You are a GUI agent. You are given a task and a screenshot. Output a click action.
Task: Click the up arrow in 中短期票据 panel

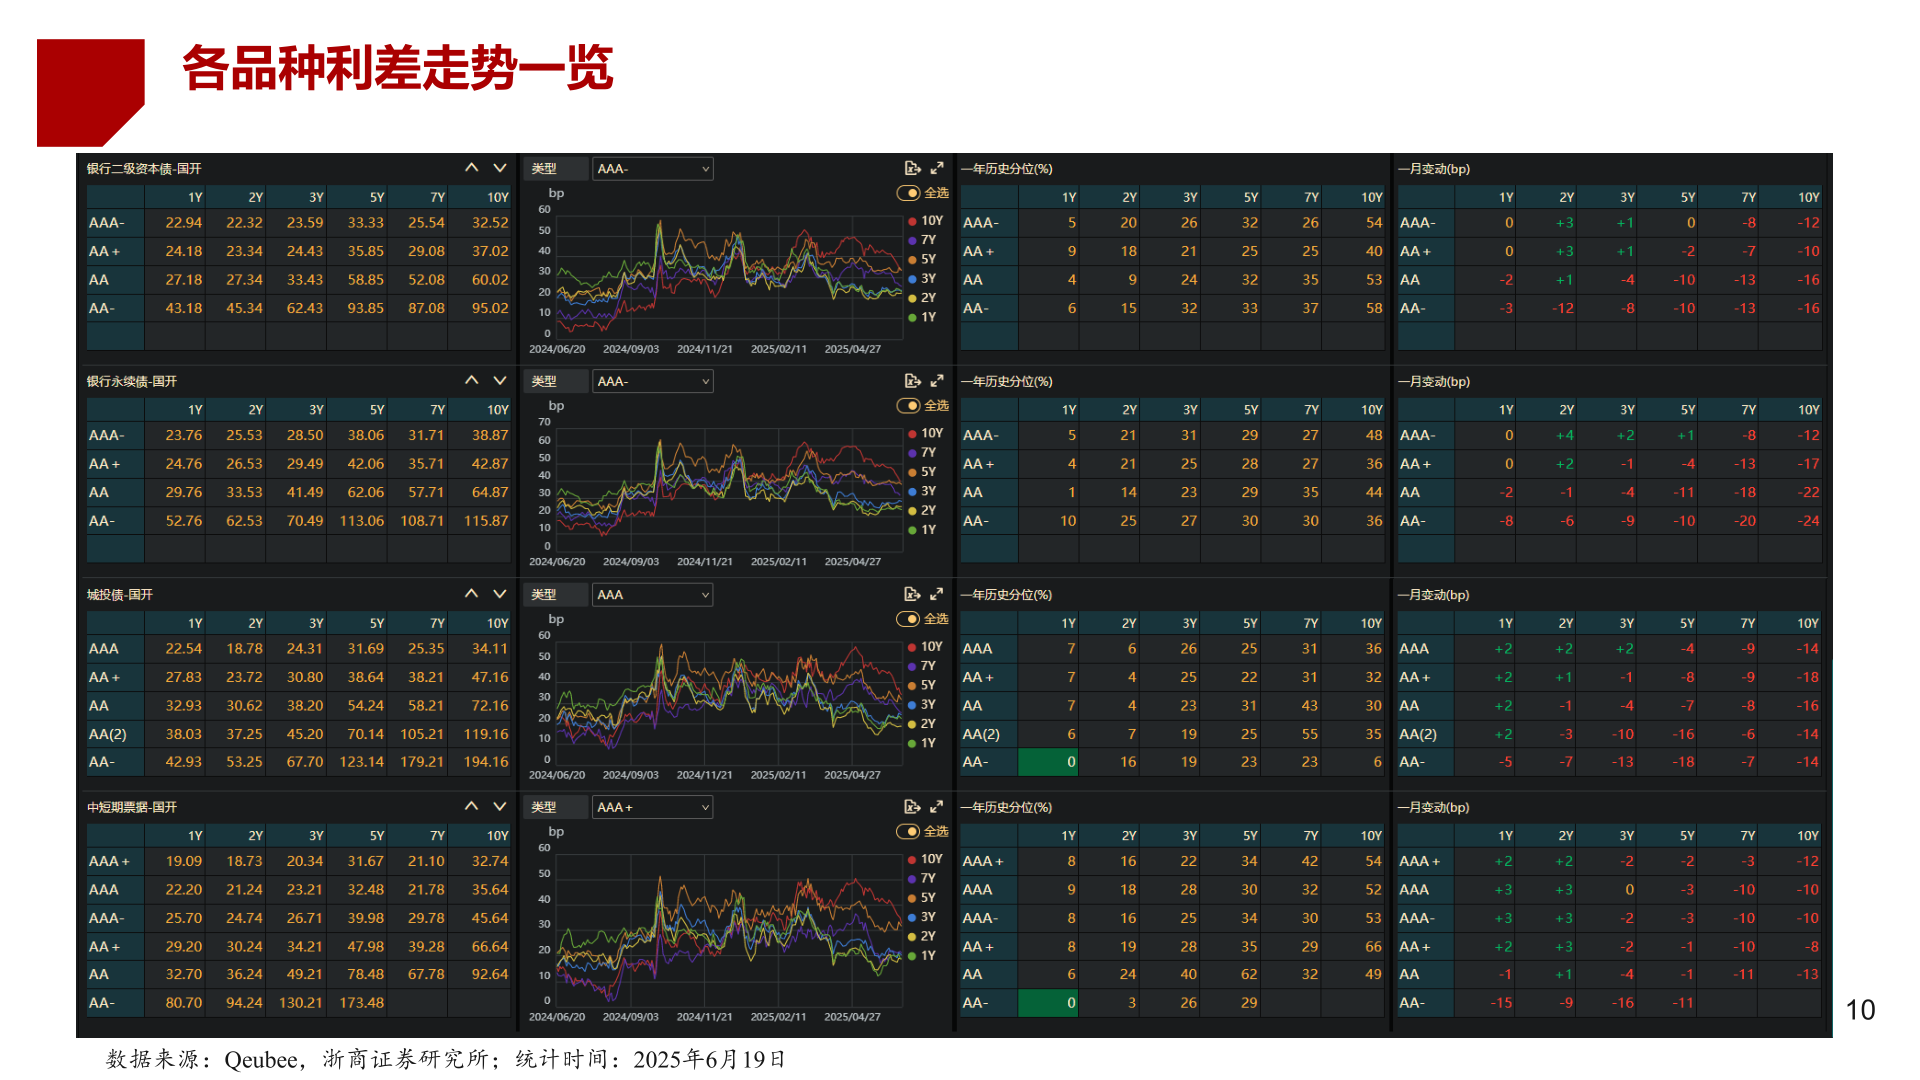(x=472, y=806)
